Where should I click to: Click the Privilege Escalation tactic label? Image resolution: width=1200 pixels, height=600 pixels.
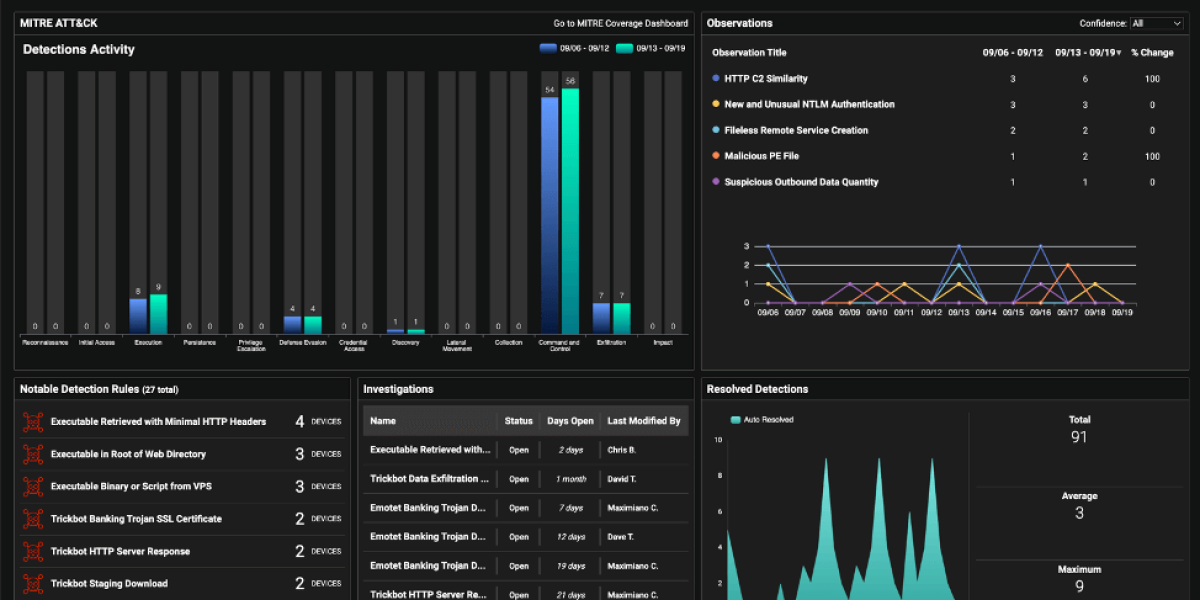pos(251,346)
